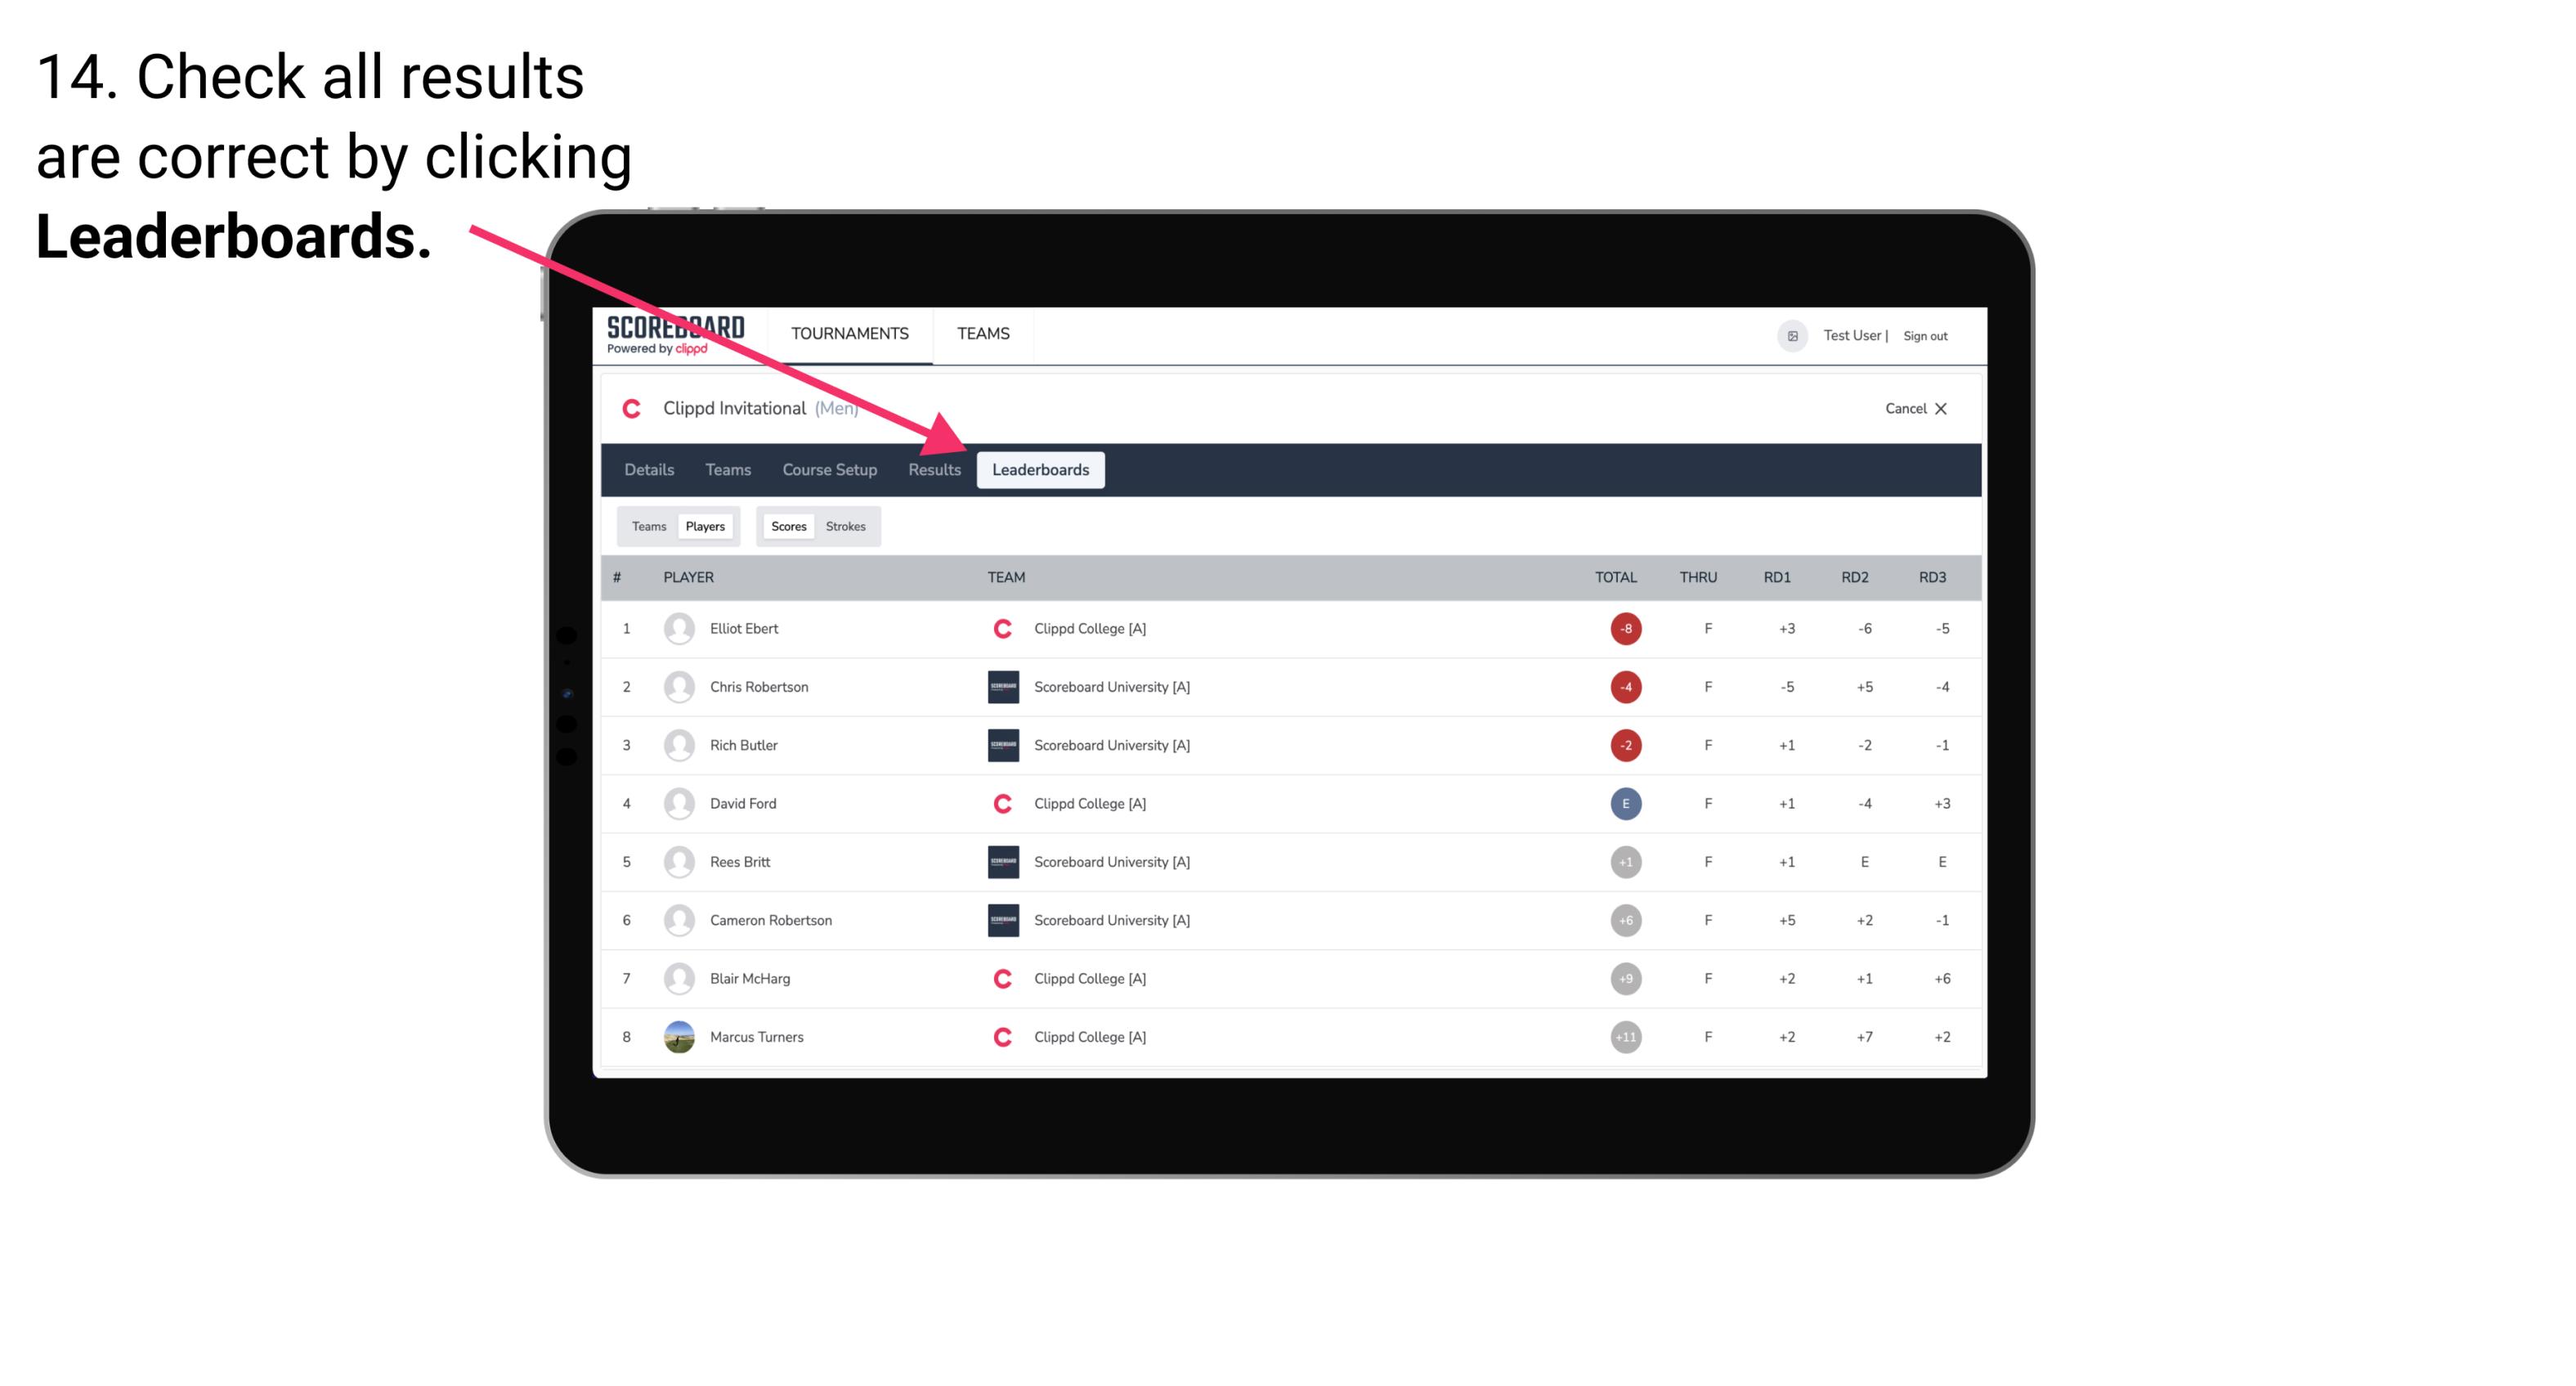The image size is (2576, 1386).
Task: Click the Scores filter icon
Action: [786, 526]
